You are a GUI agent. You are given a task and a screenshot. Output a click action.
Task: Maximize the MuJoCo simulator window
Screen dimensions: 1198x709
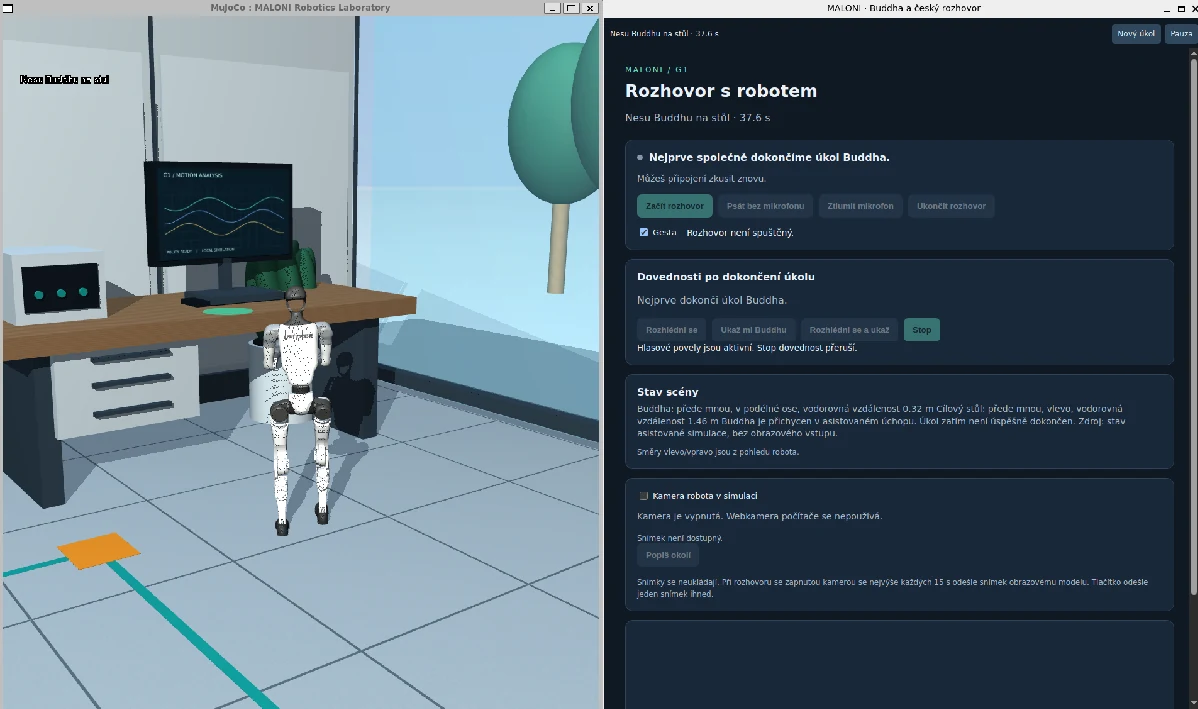[571, 8]
